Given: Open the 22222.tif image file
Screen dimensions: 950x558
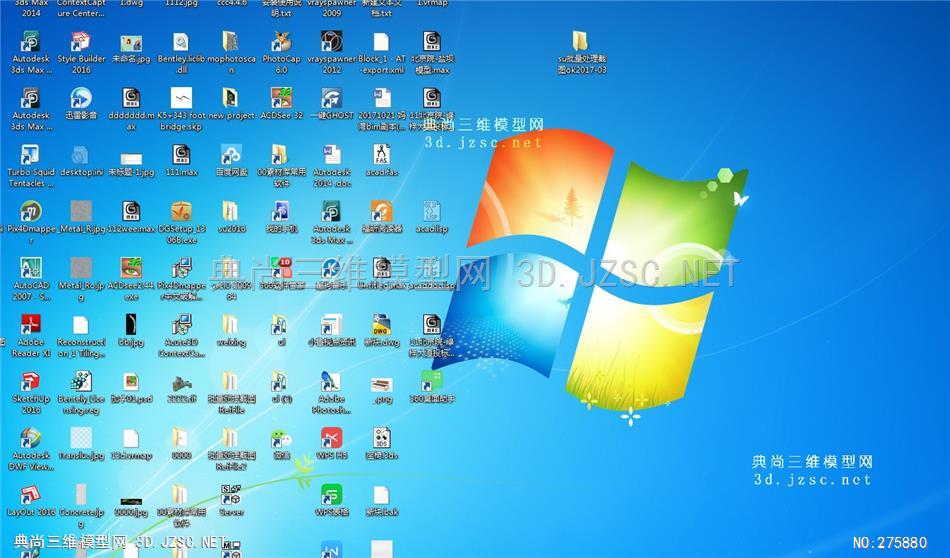Looking at the screenshot, I should [181, 382].
